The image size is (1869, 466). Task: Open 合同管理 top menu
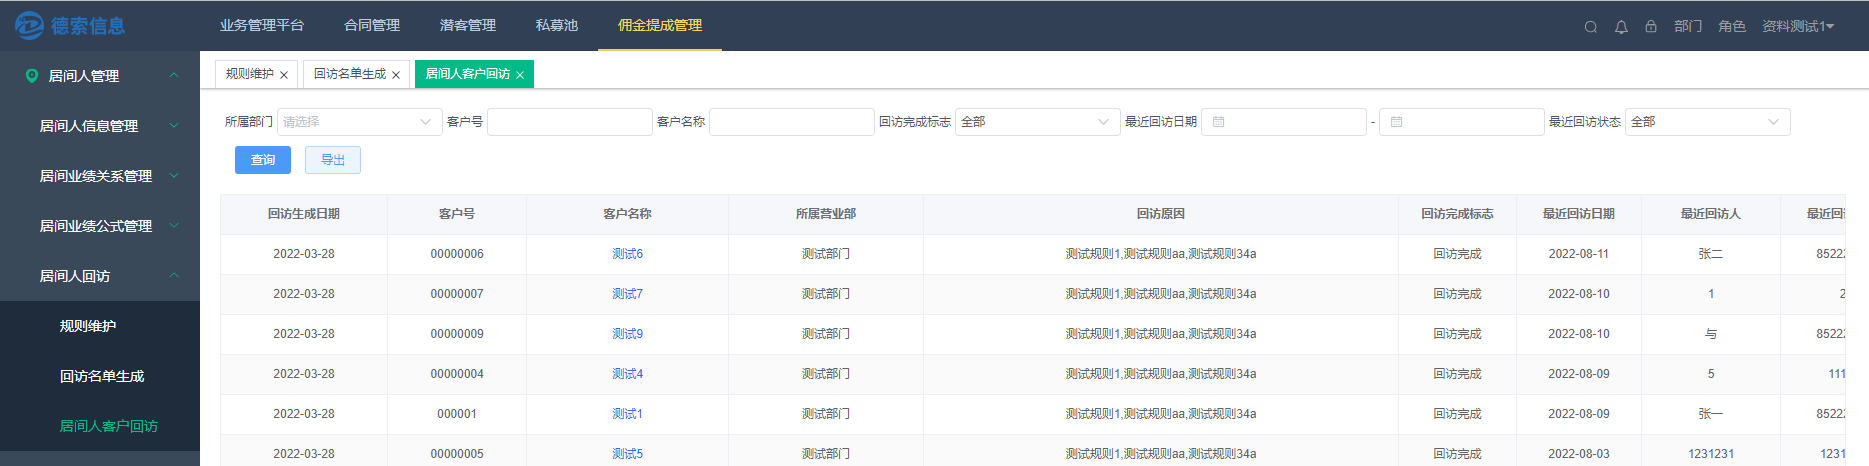click(x=372, y=25)
